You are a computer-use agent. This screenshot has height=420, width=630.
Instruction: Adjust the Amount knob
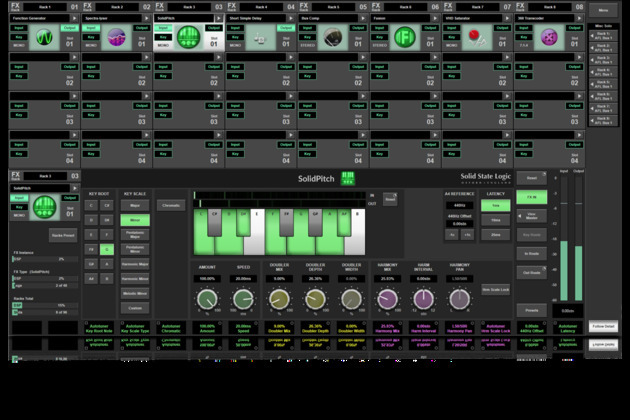pos(207,299)
